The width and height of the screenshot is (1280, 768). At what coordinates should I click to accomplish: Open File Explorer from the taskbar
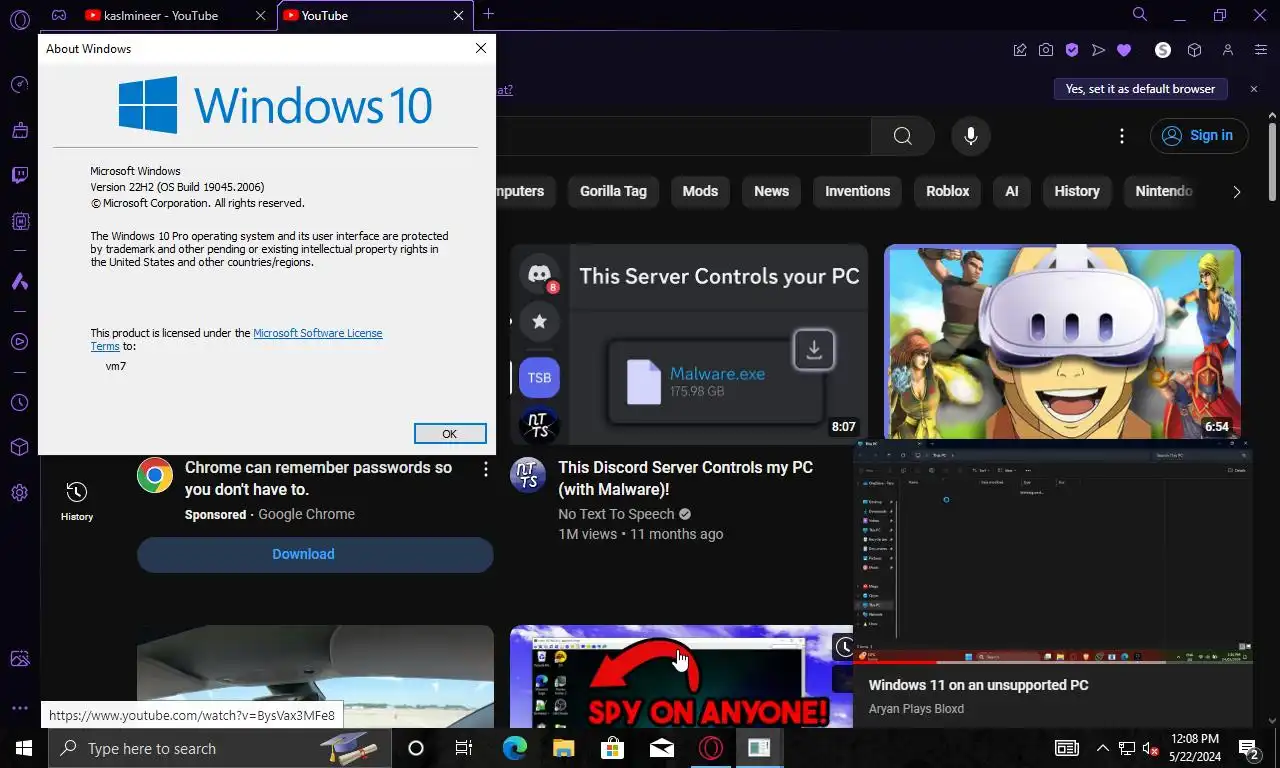(563, 748)
